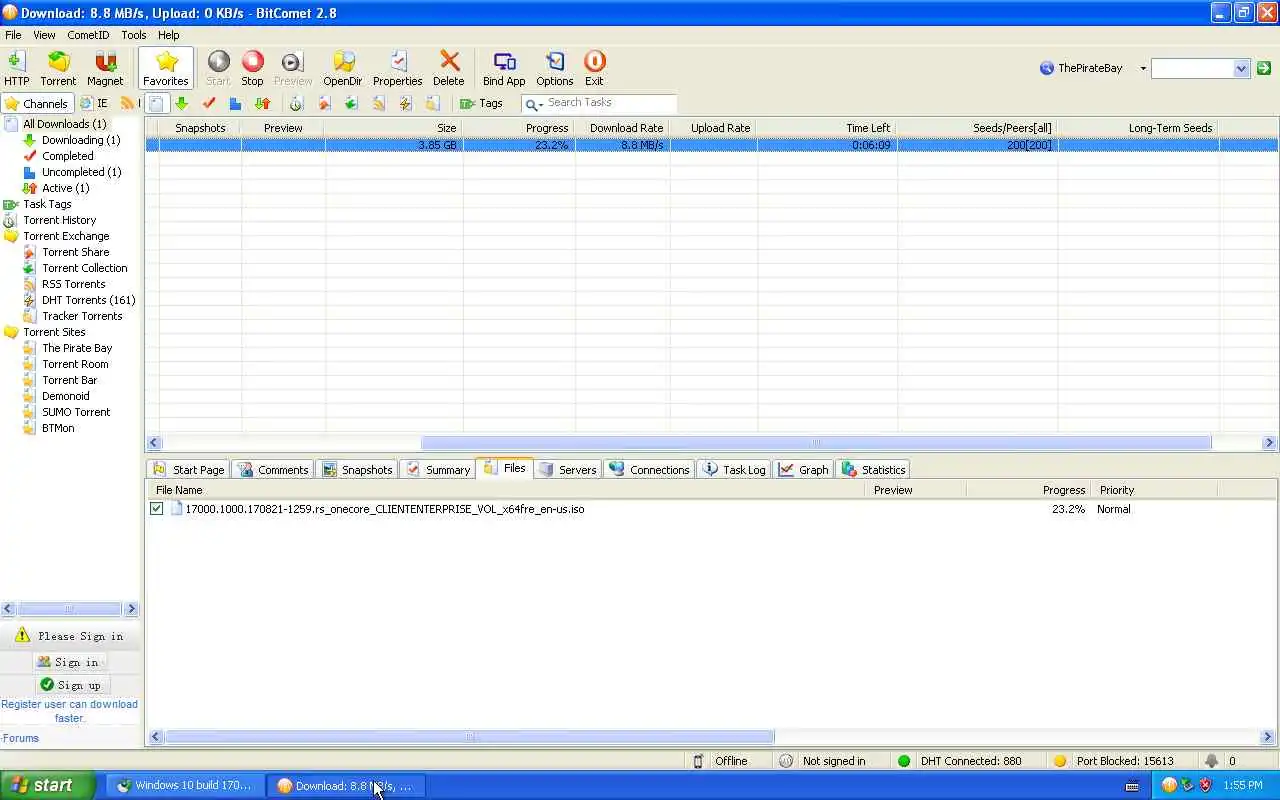Switch sidebar to IE tab
Image resolution: width=1280 pixels, height=800 pixels.
(94, 103)
